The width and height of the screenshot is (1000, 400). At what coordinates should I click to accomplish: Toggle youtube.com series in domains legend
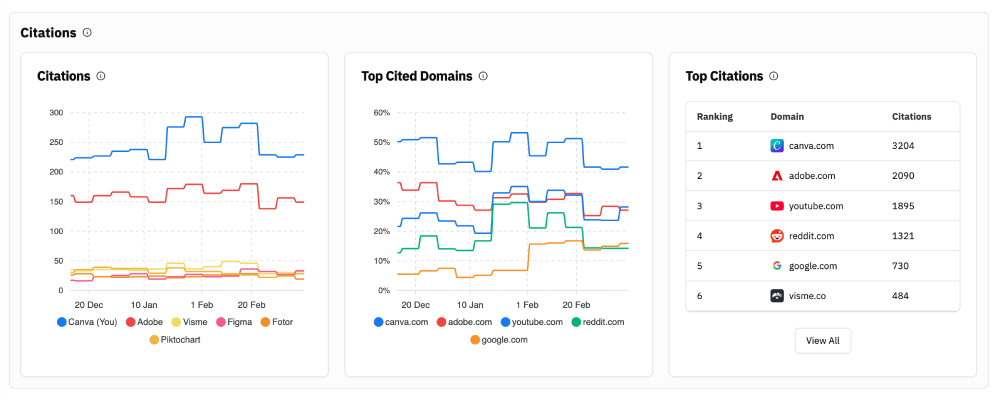tap(534, 322)
